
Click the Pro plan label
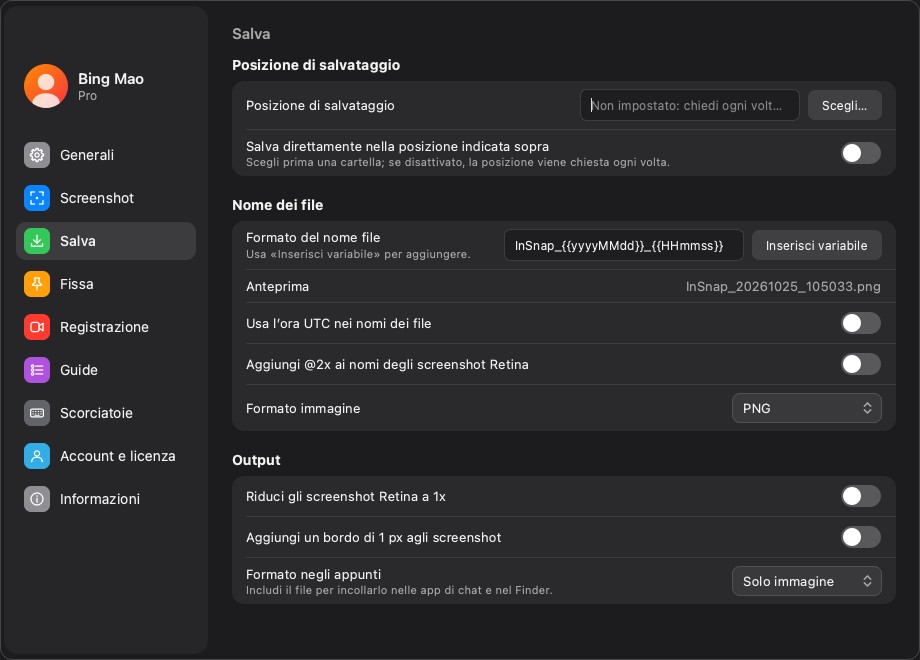click(87, 96)
